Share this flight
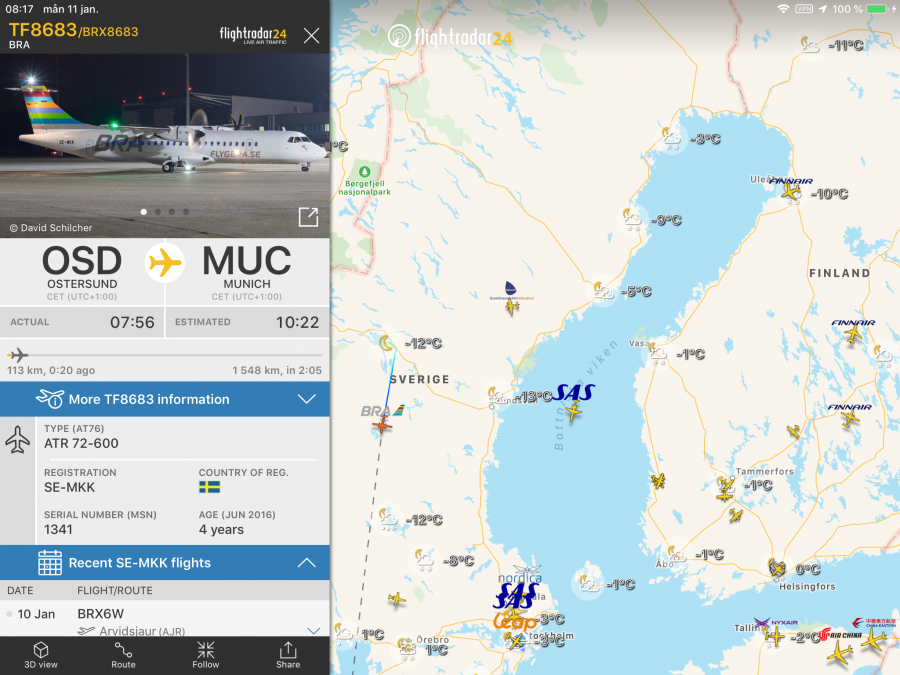The width and height of the screenshot is (900, 675). click(288, 655)
